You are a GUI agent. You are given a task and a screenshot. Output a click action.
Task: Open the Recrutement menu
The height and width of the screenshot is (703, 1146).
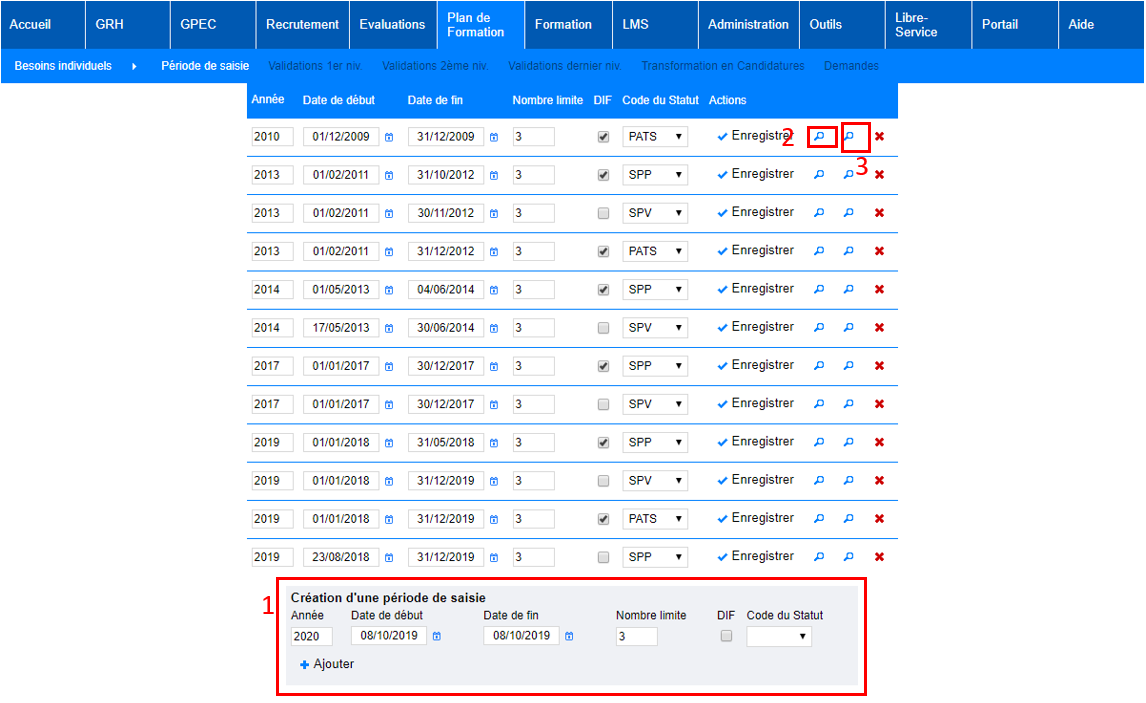[x=302, y=24]
